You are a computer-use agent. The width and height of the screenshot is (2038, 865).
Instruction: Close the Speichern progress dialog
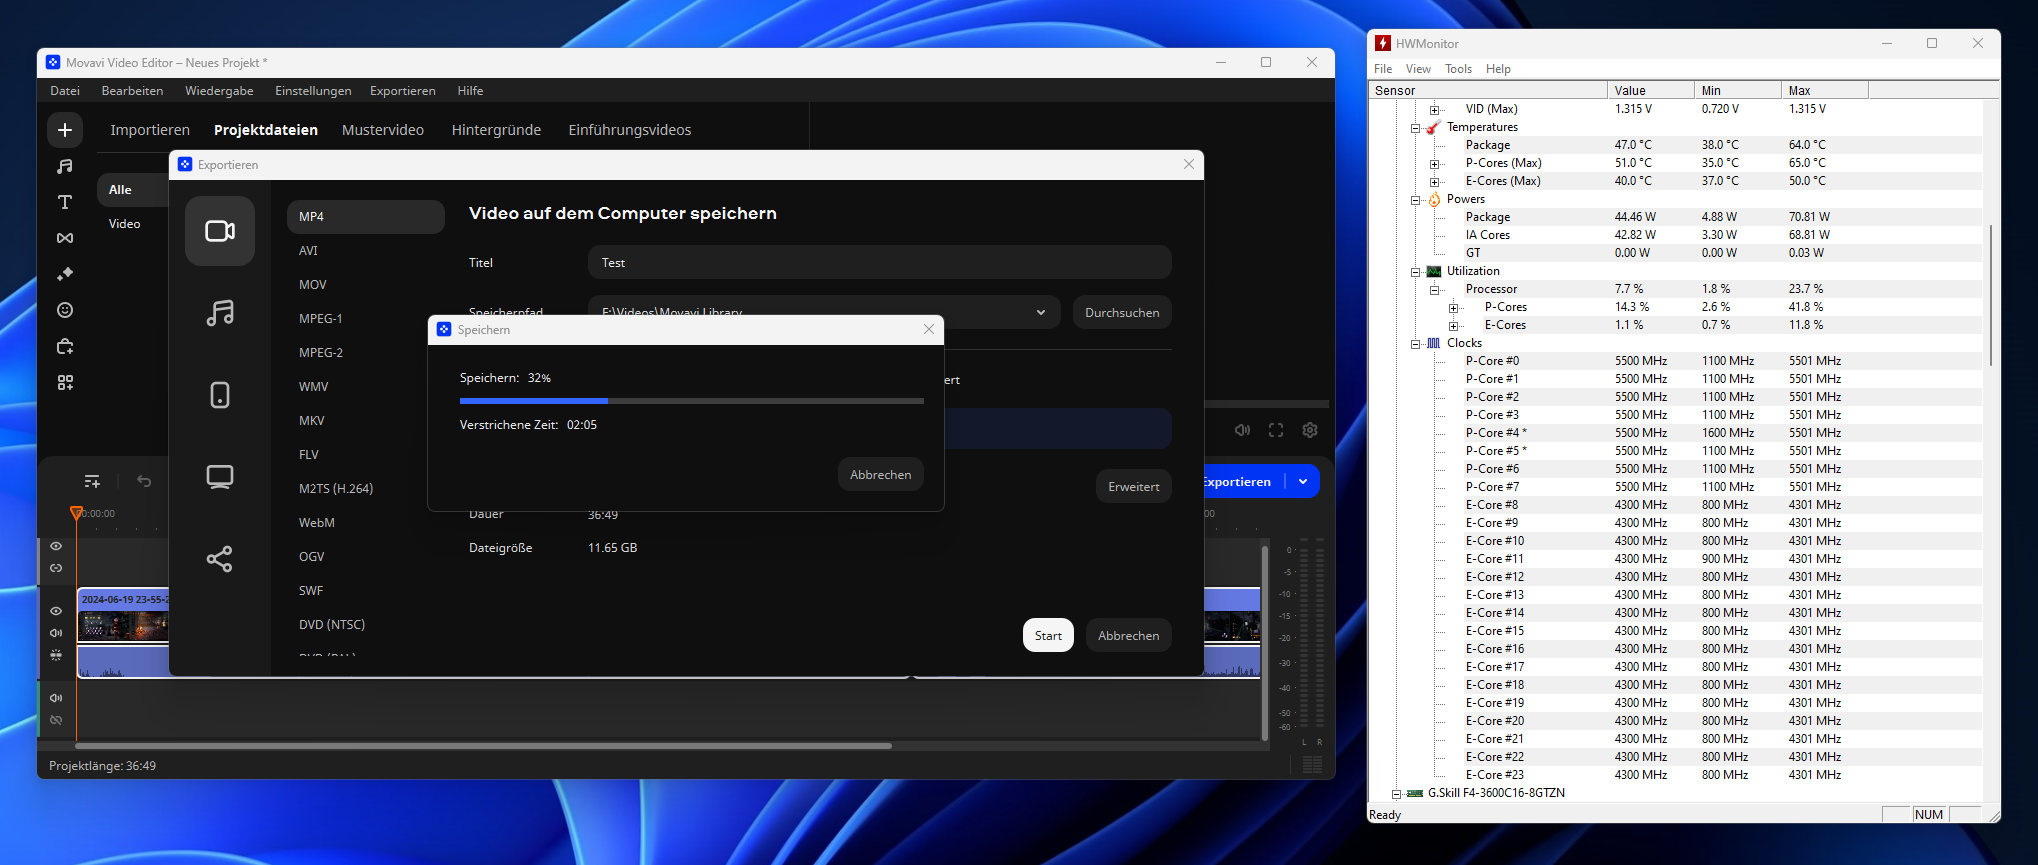click(929, 329)
